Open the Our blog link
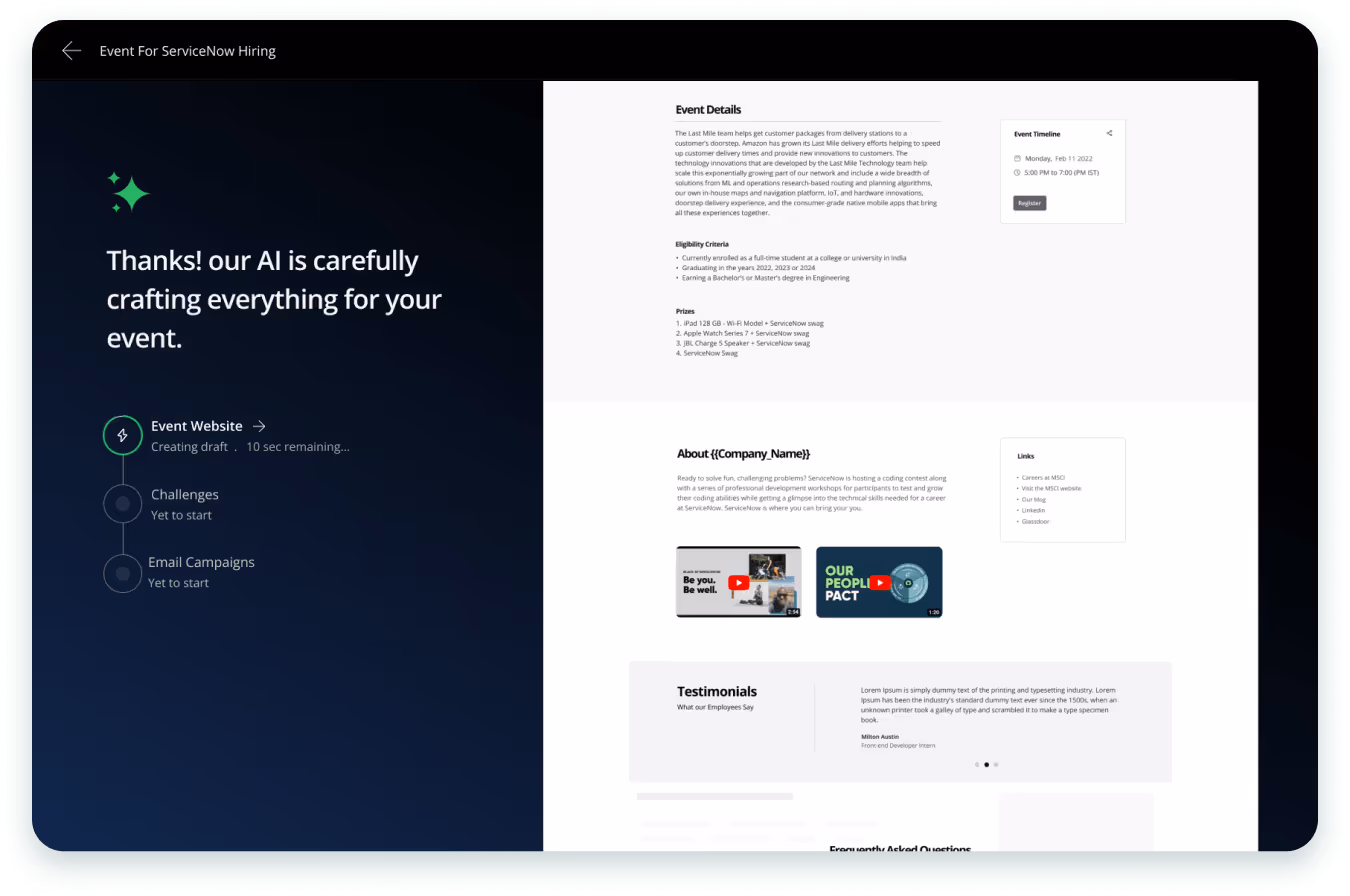1350x896 pixels. coord(1033,499)
